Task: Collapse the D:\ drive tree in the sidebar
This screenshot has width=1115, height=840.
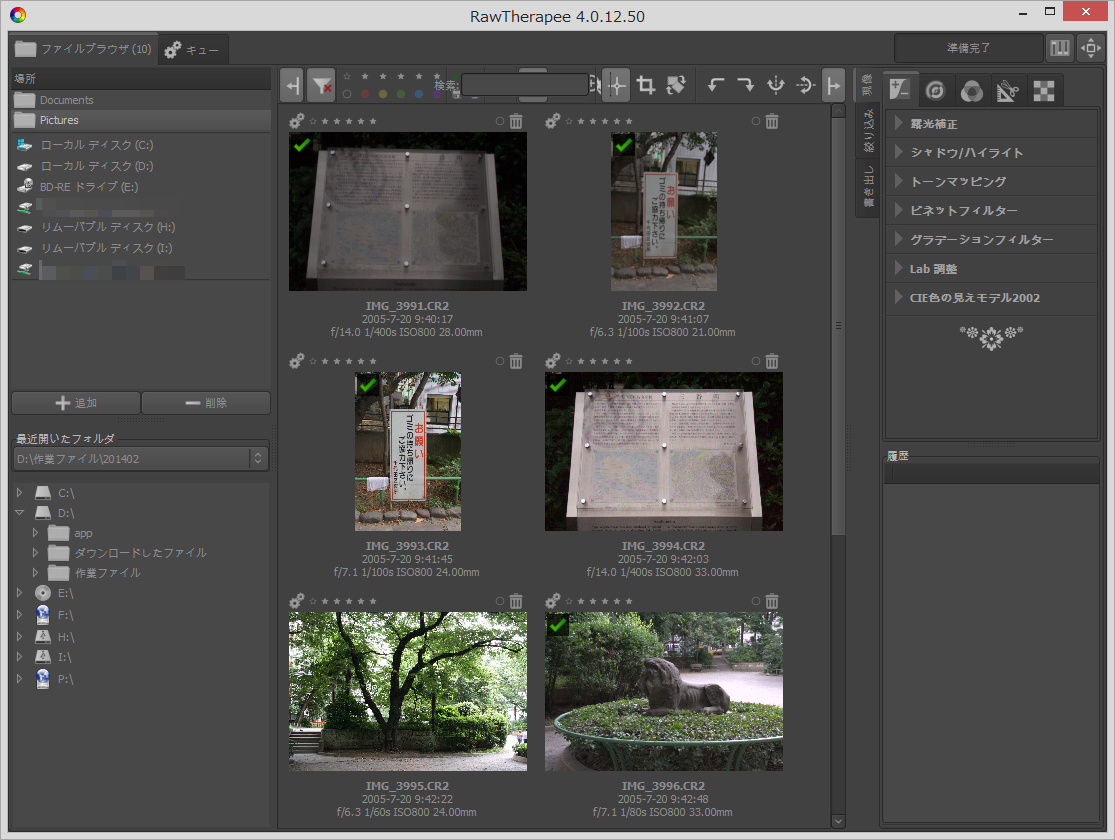Action: [x=19, y=513]
